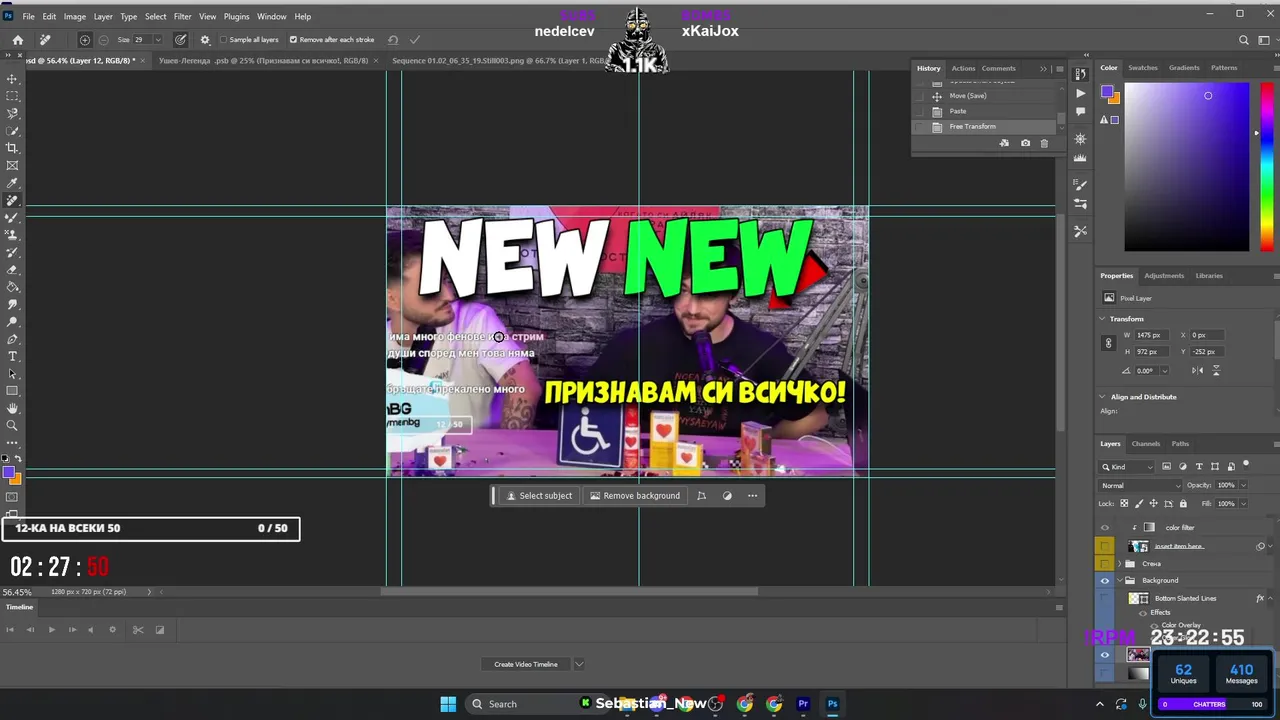
Task: Select the Eraser tool
Action: (12, 270)
